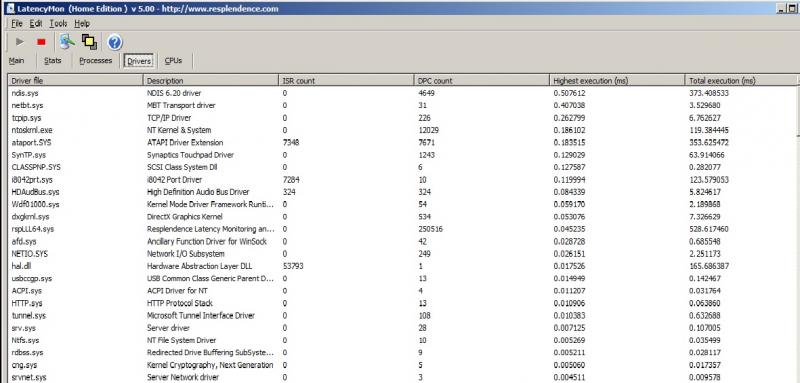
Task: Open the File menu
Action: [x=17, y=23]
